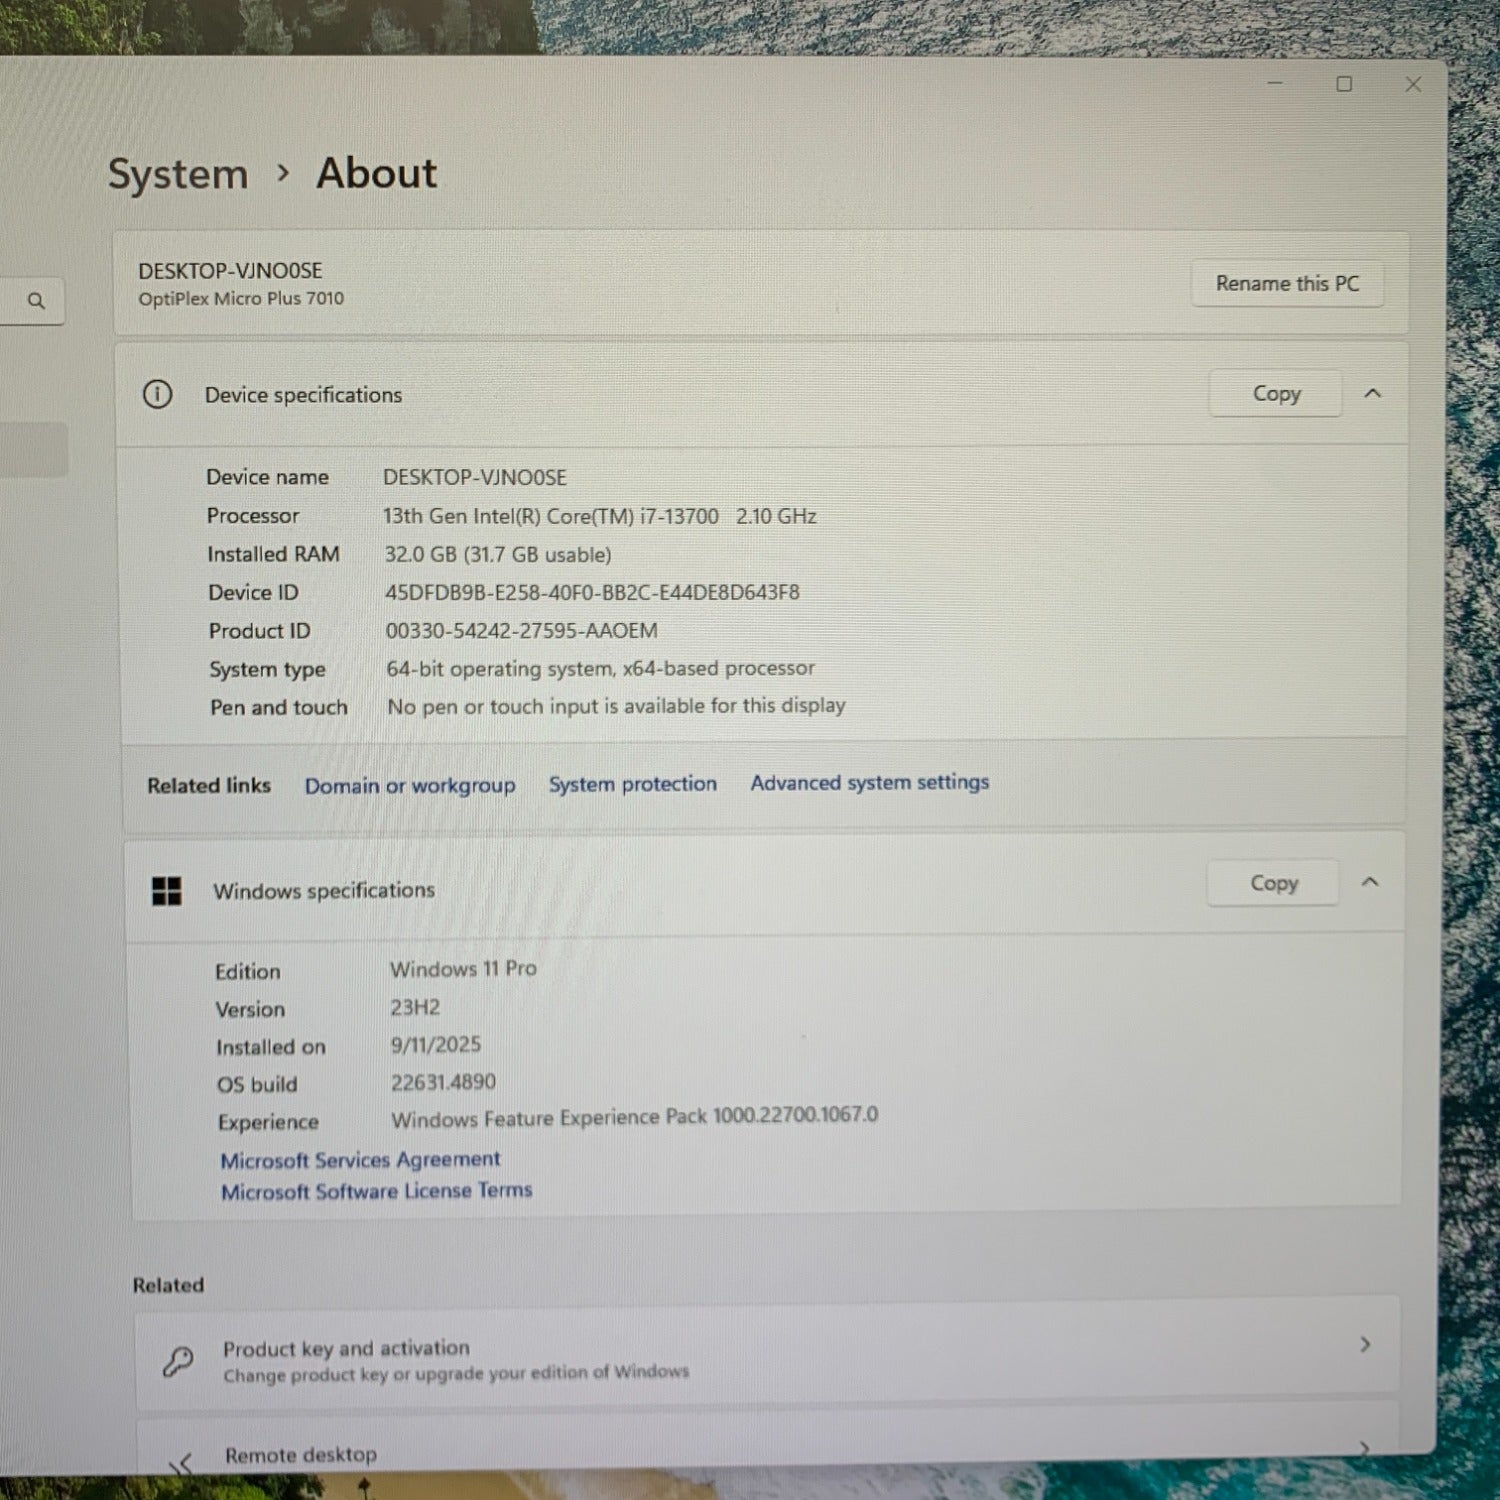1500x1500 pixels.
Task: Open the Microsoft Software License Terms link
Action: point(376,1191)
